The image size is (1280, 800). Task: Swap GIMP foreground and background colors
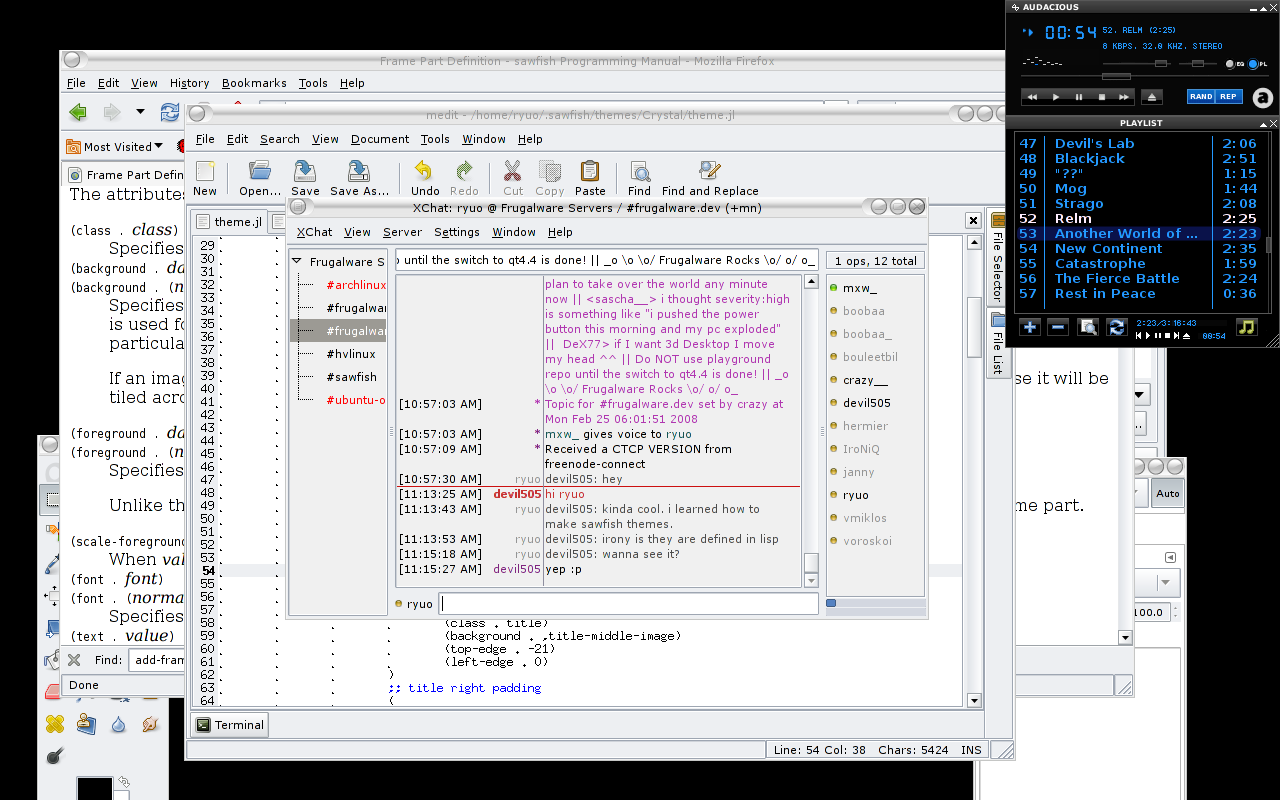(124, 782)
